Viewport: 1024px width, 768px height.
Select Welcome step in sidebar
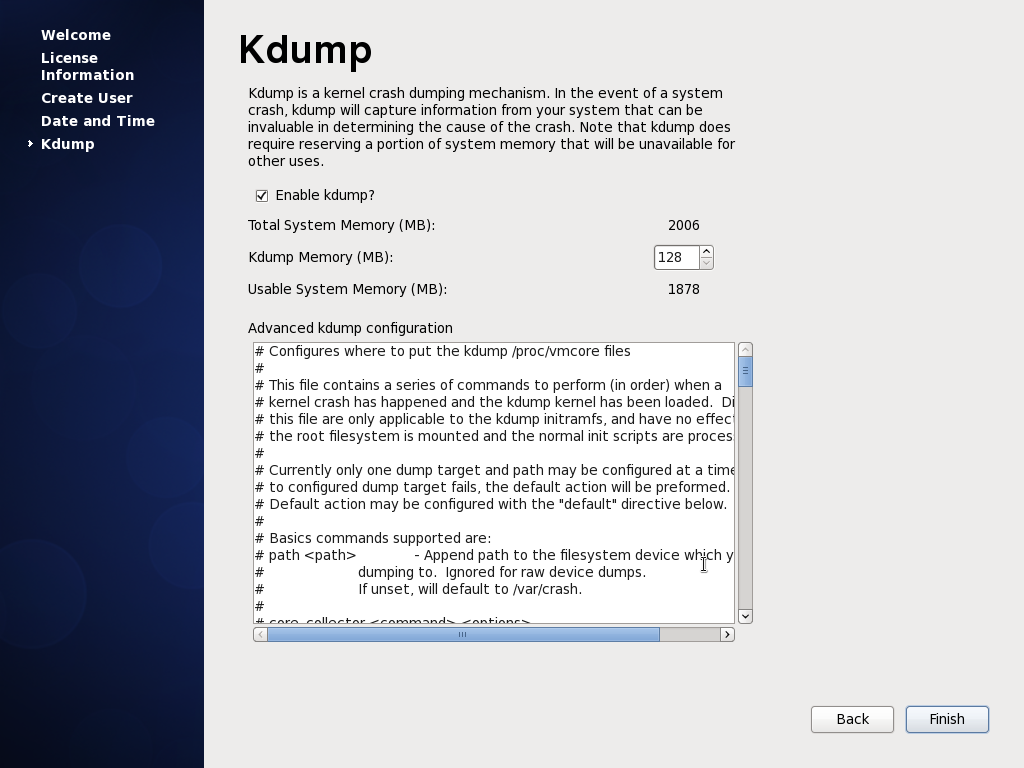point(76,35)
